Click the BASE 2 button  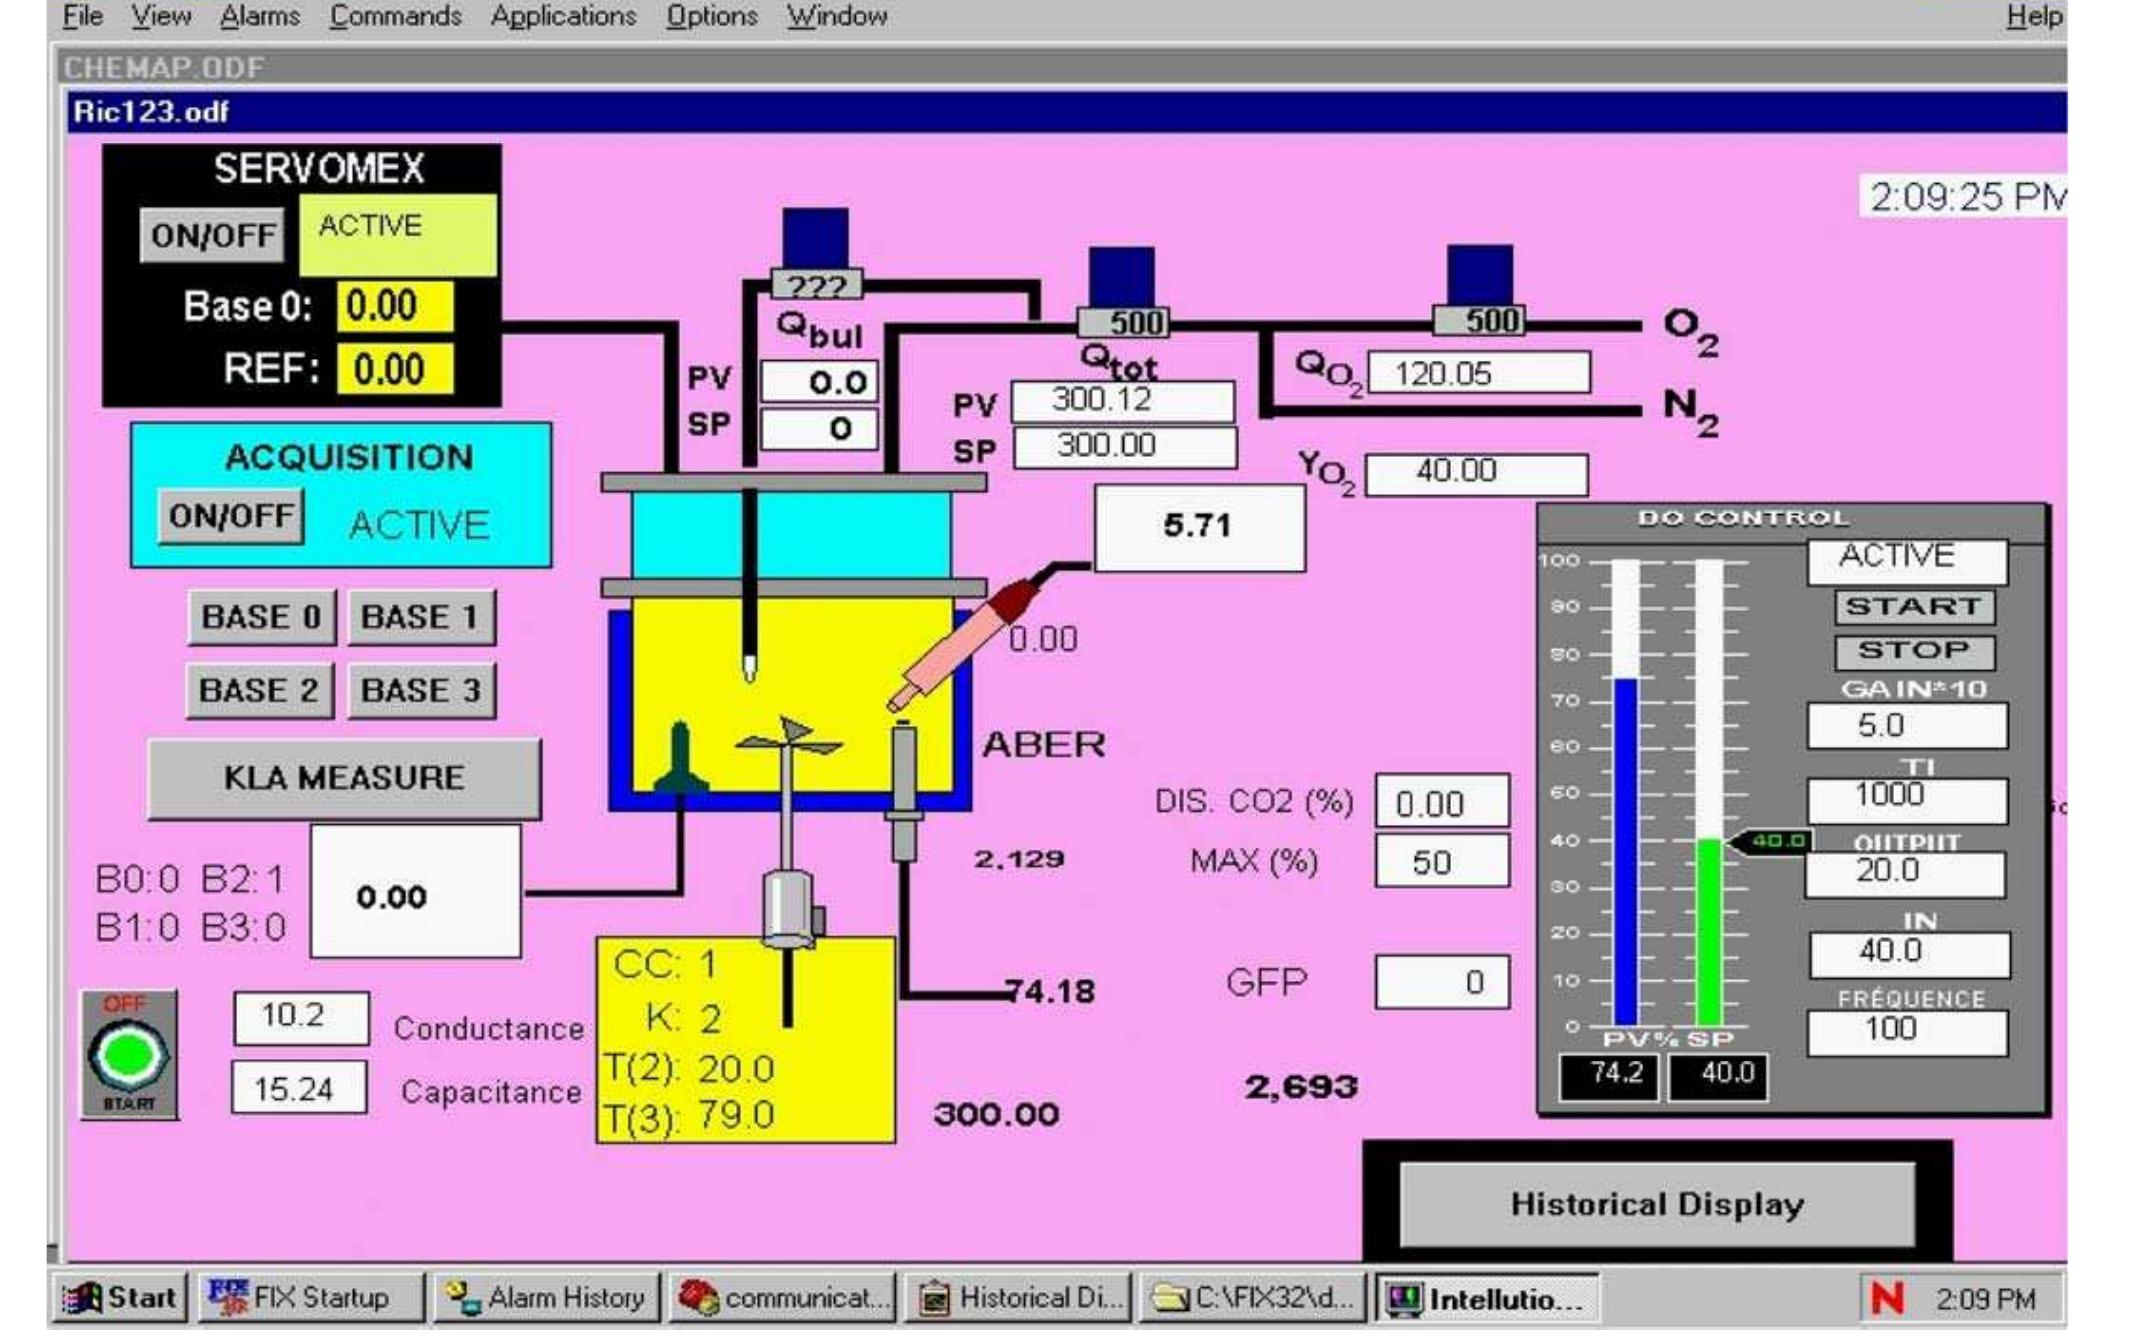pyautogui.click(x=259, y=690)
